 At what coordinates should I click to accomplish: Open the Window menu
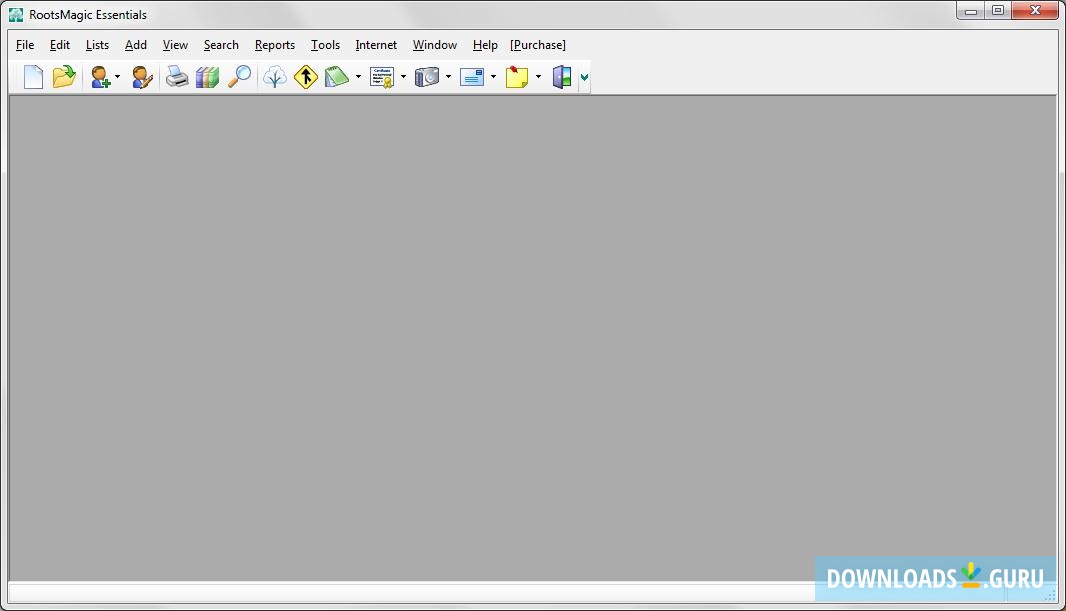434,45
